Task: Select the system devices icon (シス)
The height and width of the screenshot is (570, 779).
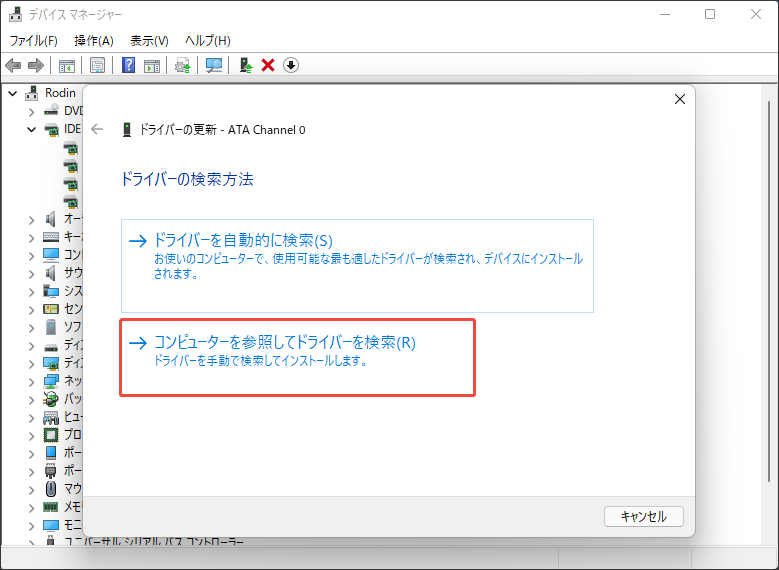Action: coord(51,291)
